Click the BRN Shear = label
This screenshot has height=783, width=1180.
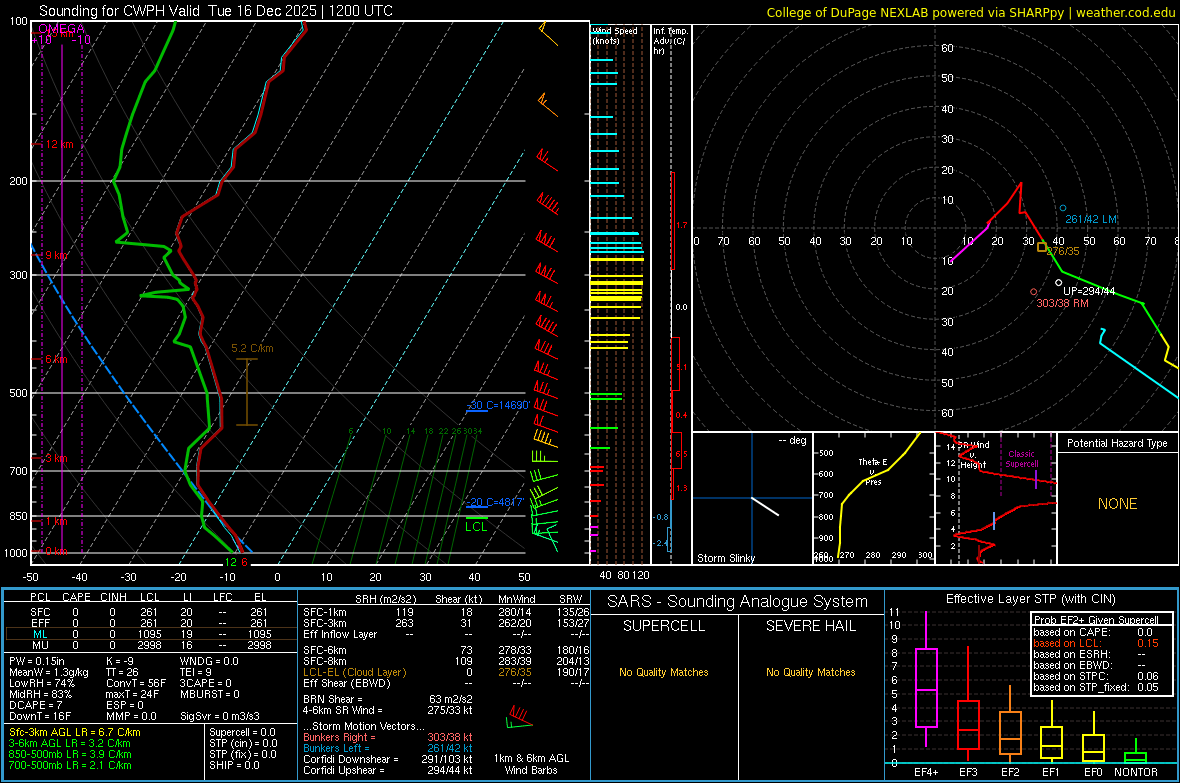pyautogui.click(x=333, y=699)
